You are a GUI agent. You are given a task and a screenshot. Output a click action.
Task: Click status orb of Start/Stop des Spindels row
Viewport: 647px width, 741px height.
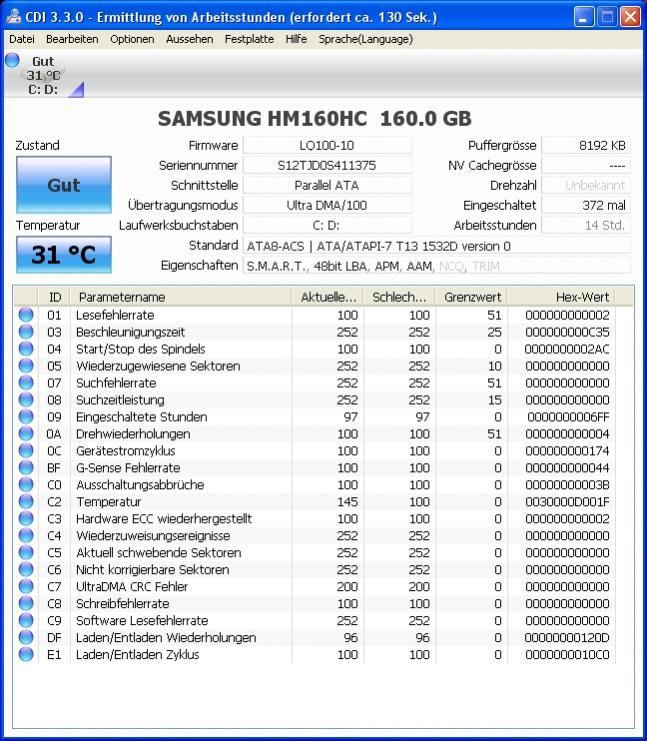tap(26, 349)
